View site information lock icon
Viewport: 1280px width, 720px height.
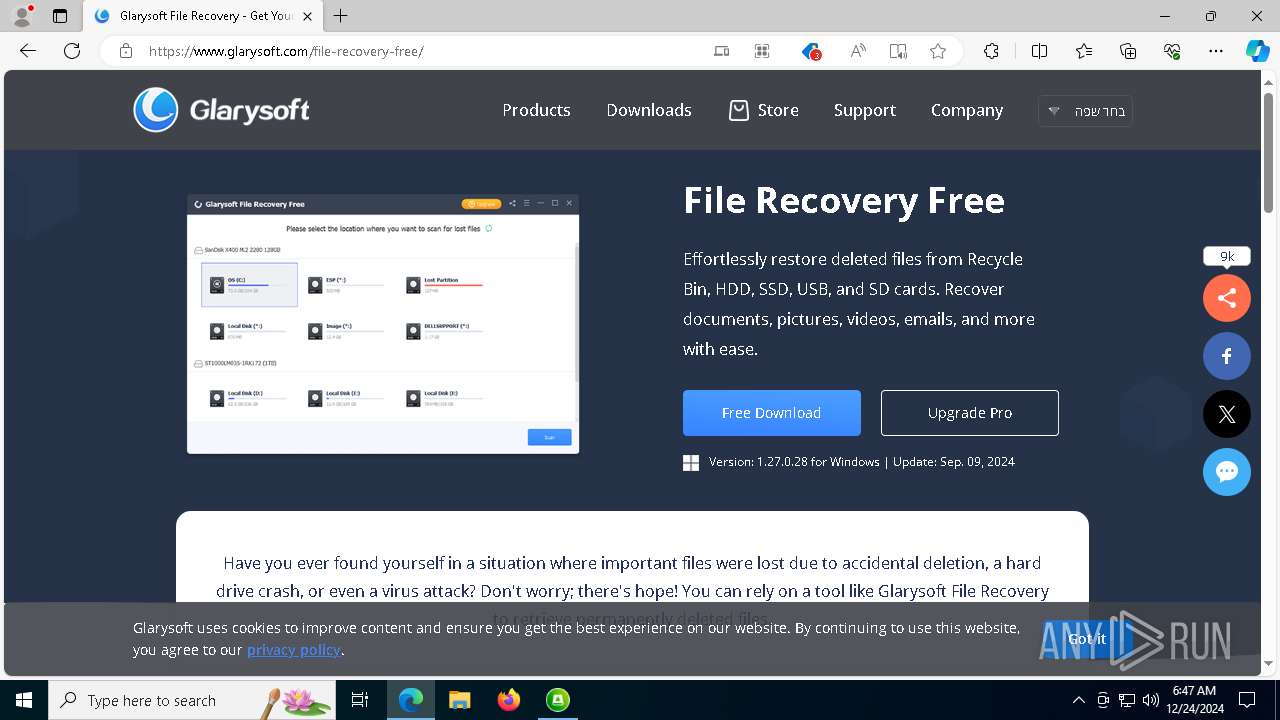126,51
